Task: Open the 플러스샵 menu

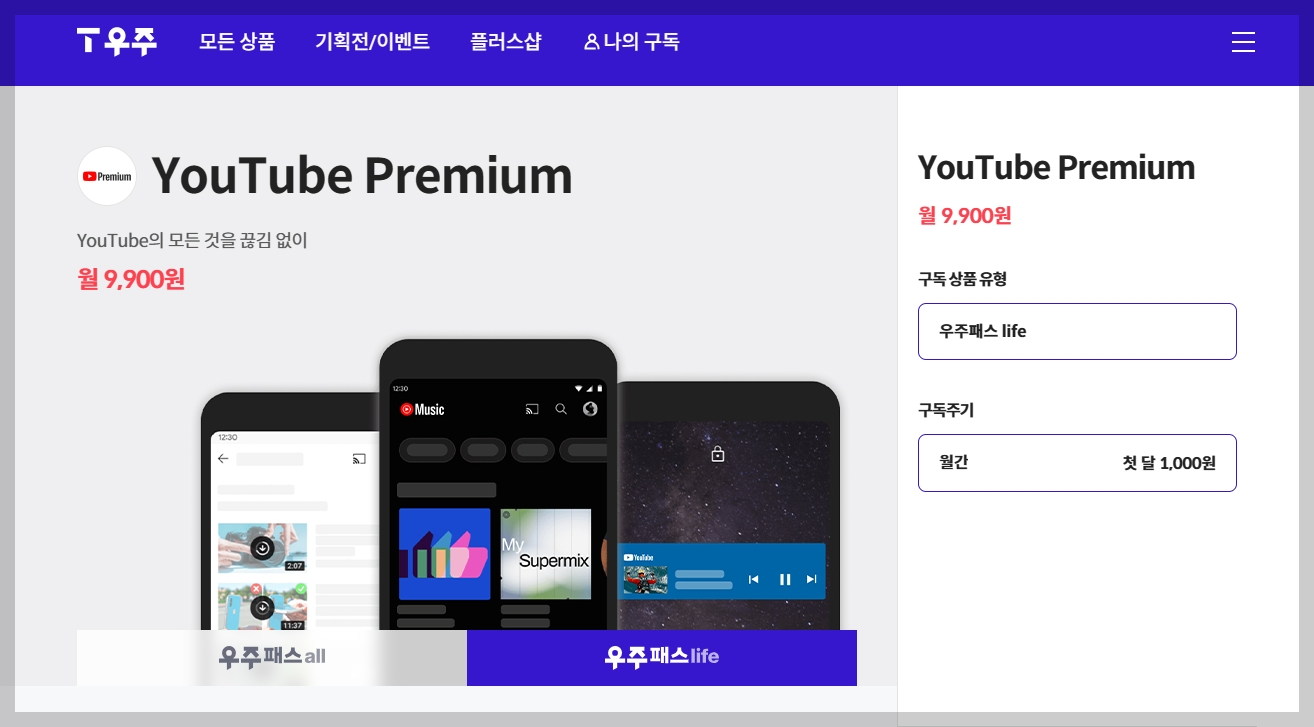Action: 505,42
